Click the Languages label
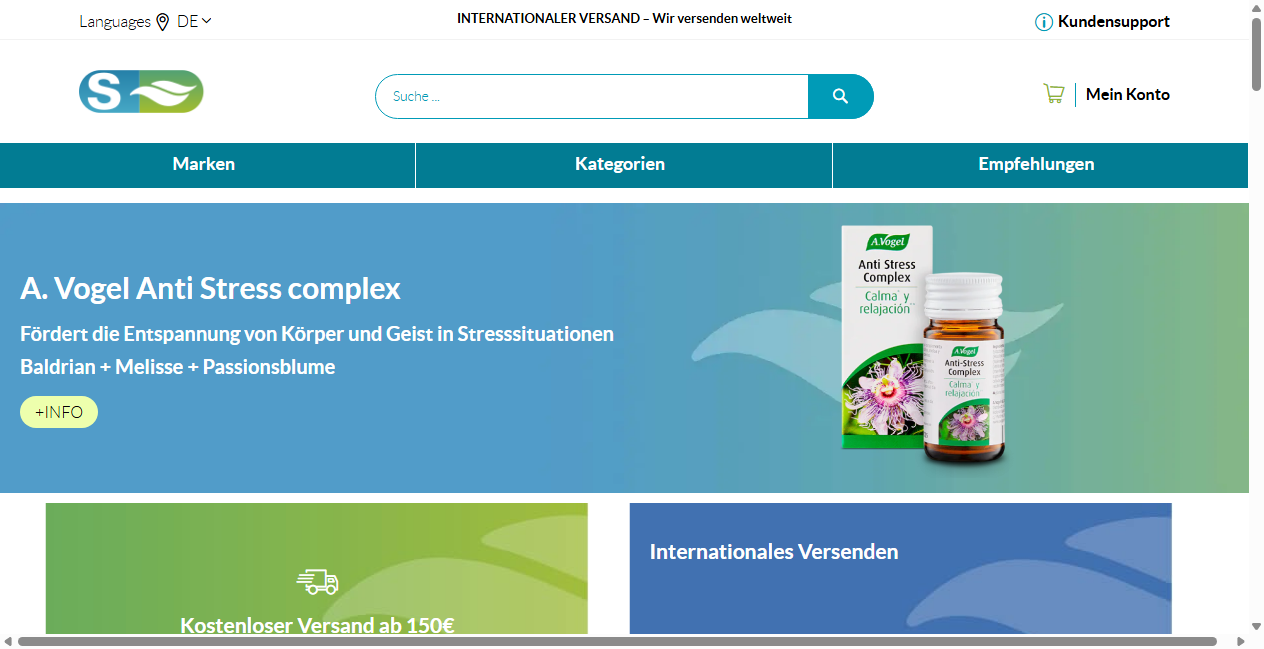Viewport: 1264px width, 649px height. 115,21
